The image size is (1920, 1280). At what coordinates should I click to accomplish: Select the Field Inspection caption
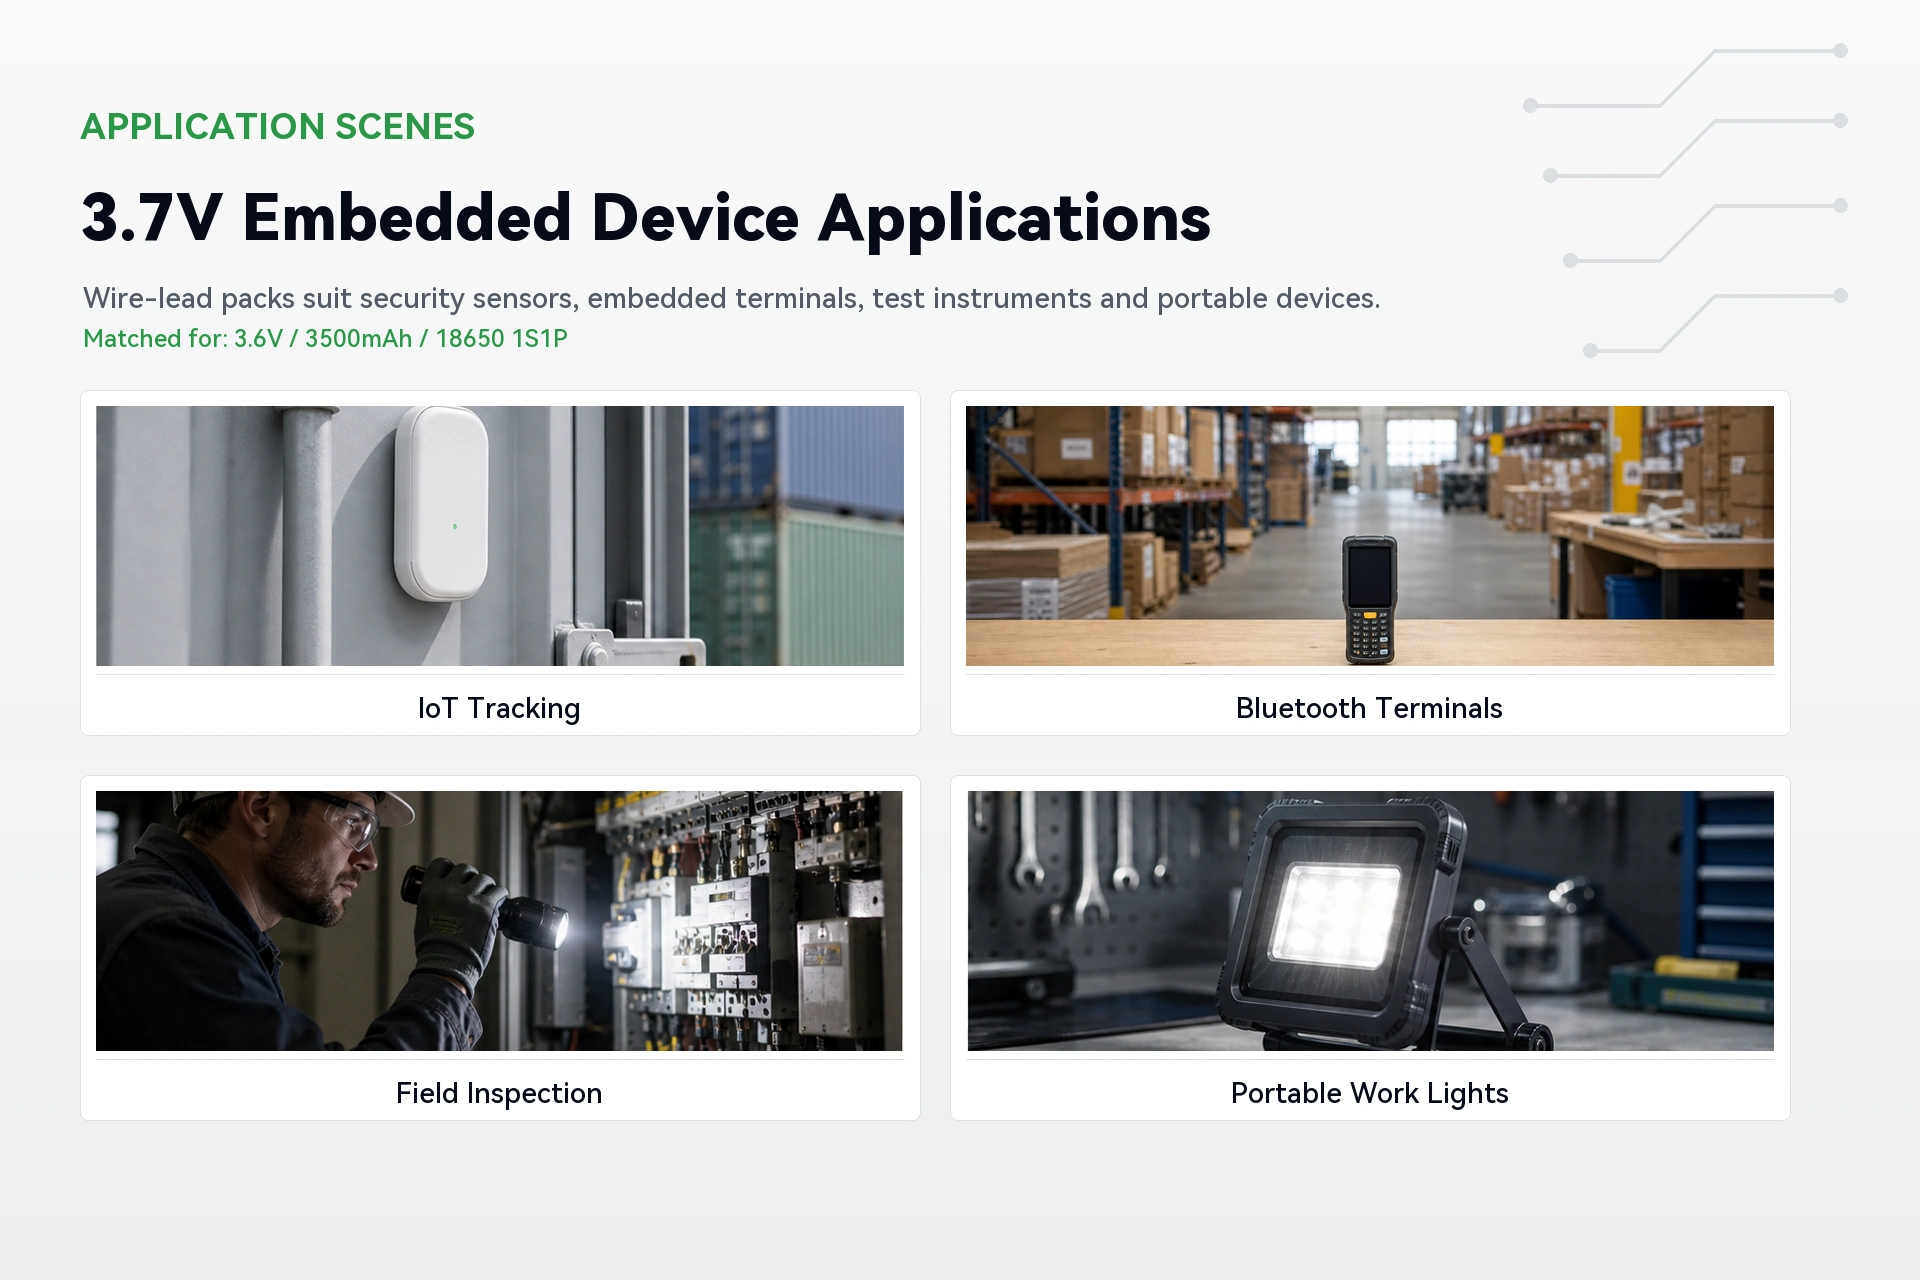(x=499, y=1093)
